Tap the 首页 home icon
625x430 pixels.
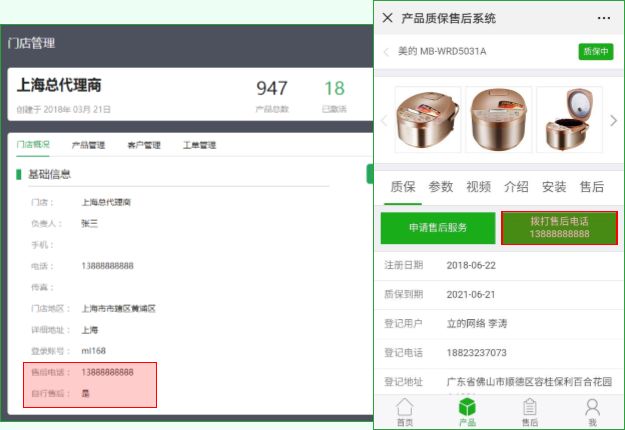pyautogui.click(x=404, y=411)
